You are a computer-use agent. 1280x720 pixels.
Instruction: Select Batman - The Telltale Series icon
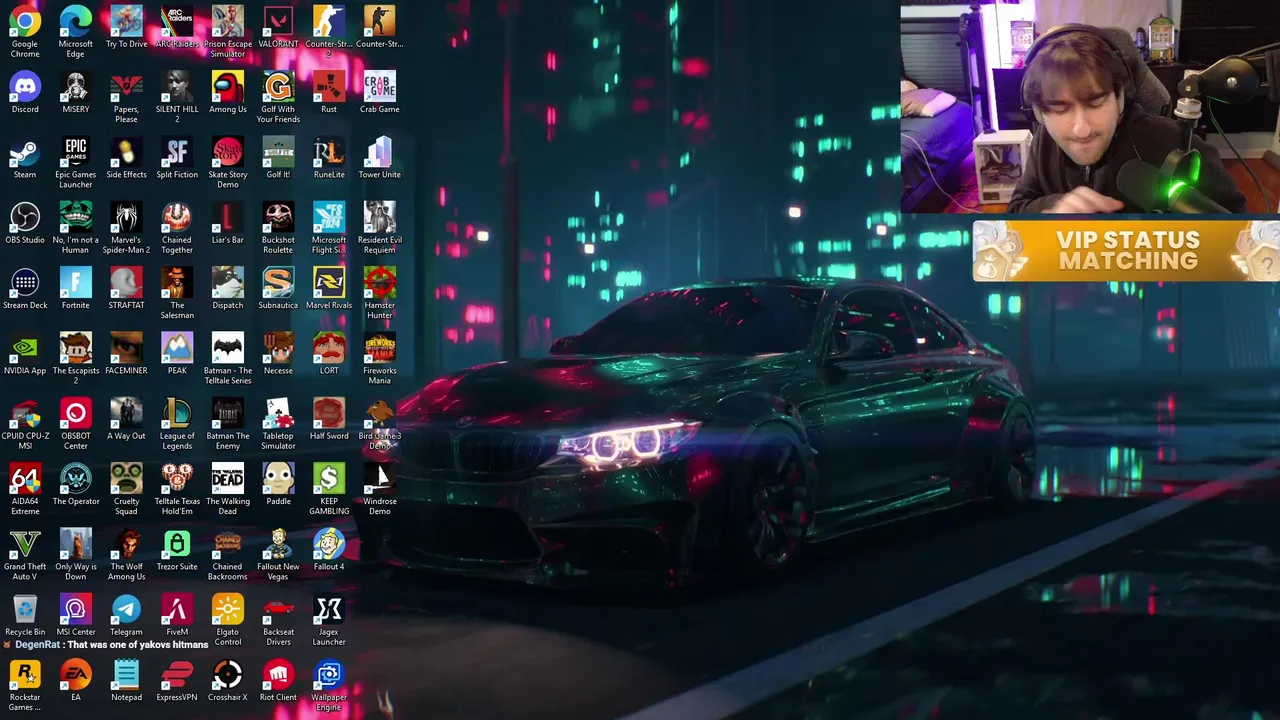tap(228, 357)
